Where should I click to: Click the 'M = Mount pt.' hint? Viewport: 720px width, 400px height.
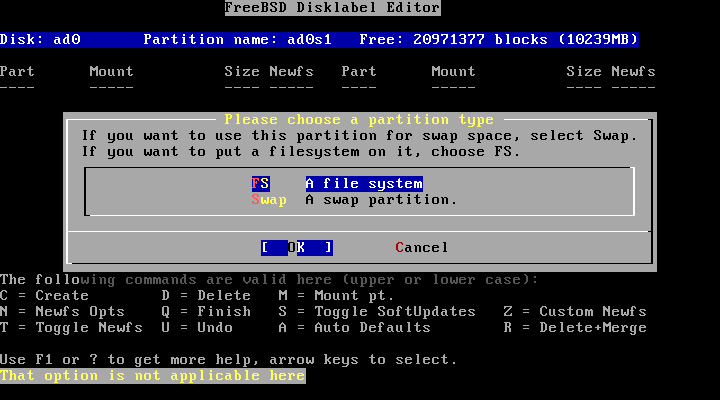pos(336,295)
